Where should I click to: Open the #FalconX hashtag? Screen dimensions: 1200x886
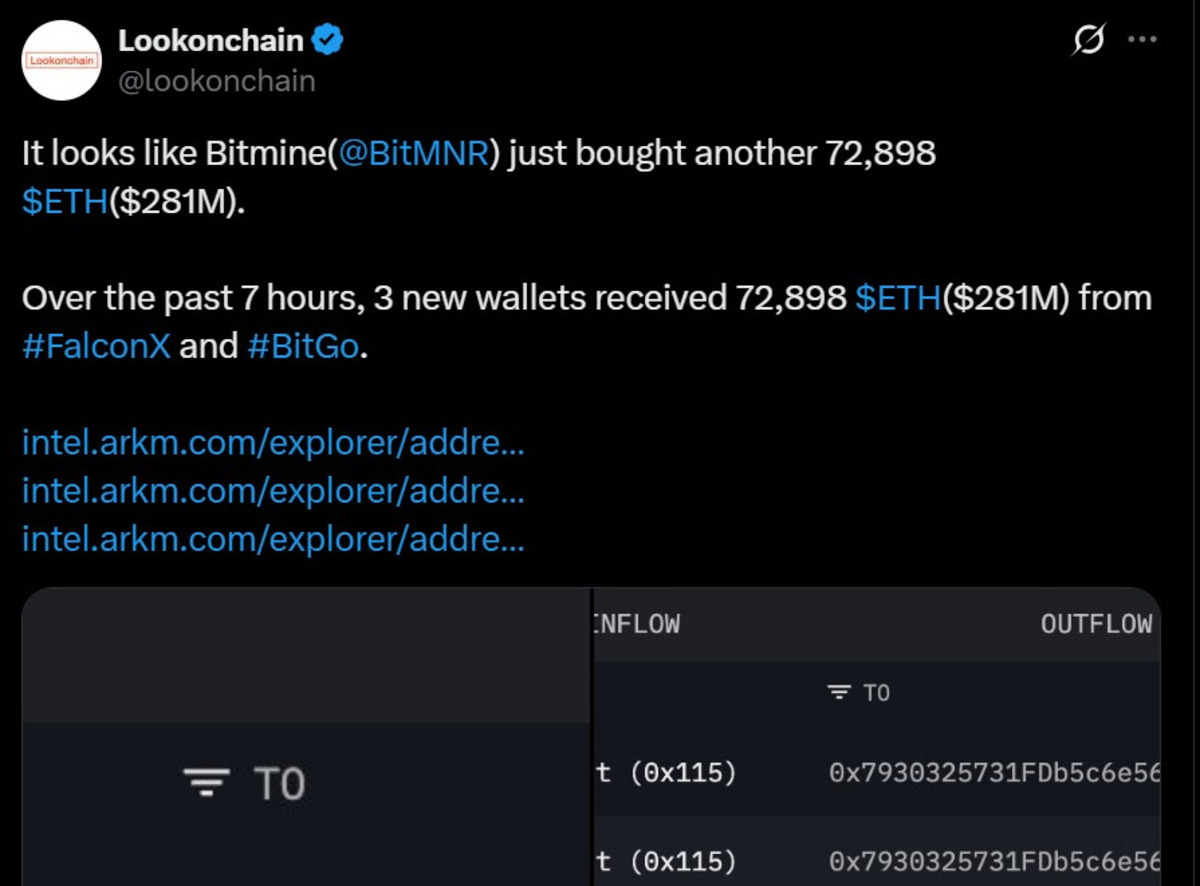pos(96,346)
